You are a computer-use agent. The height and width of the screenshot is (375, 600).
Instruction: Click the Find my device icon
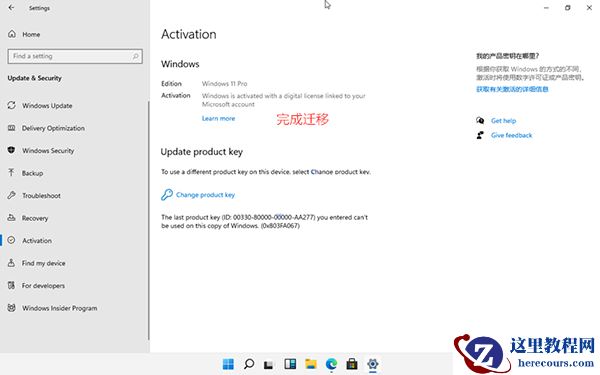point(11,263)
